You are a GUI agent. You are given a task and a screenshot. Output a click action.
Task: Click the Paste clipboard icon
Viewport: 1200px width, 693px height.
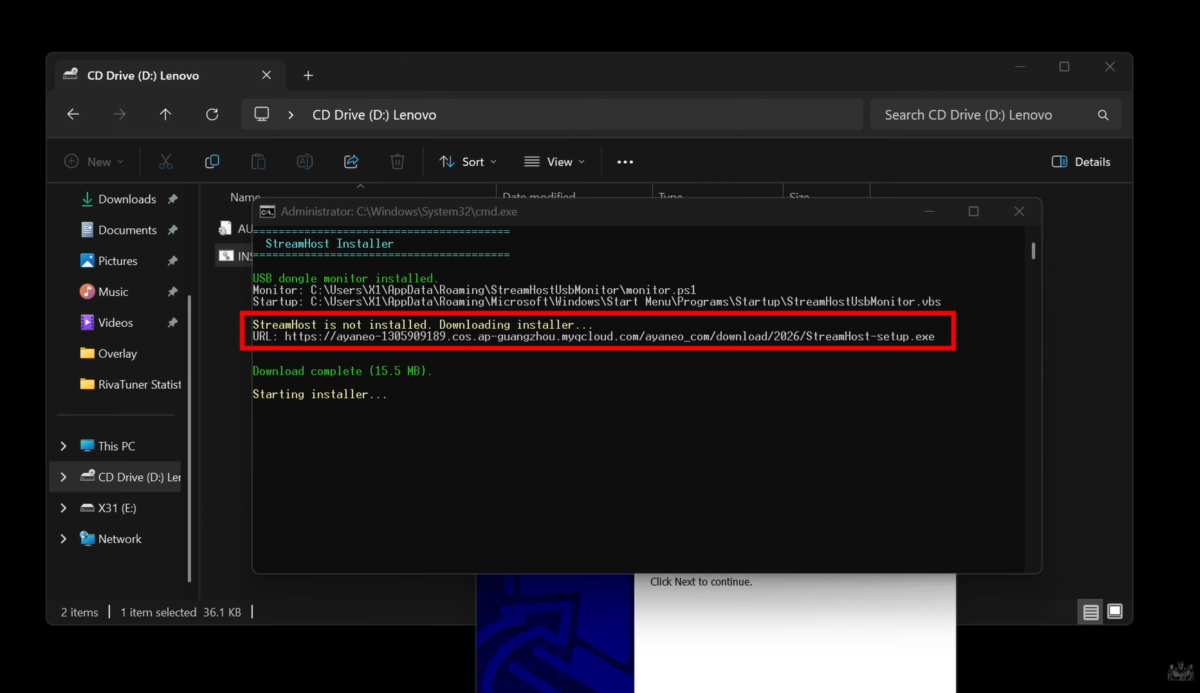pos(258,161)
